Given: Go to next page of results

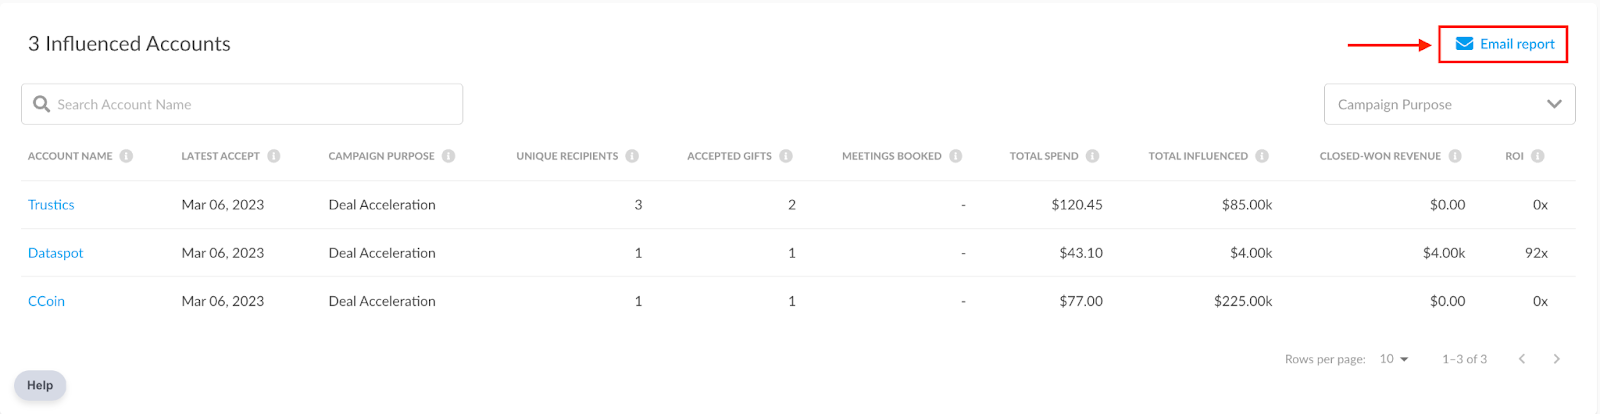Looking at the screenshot, I should pyautogui.click(x=1556, y=359).
